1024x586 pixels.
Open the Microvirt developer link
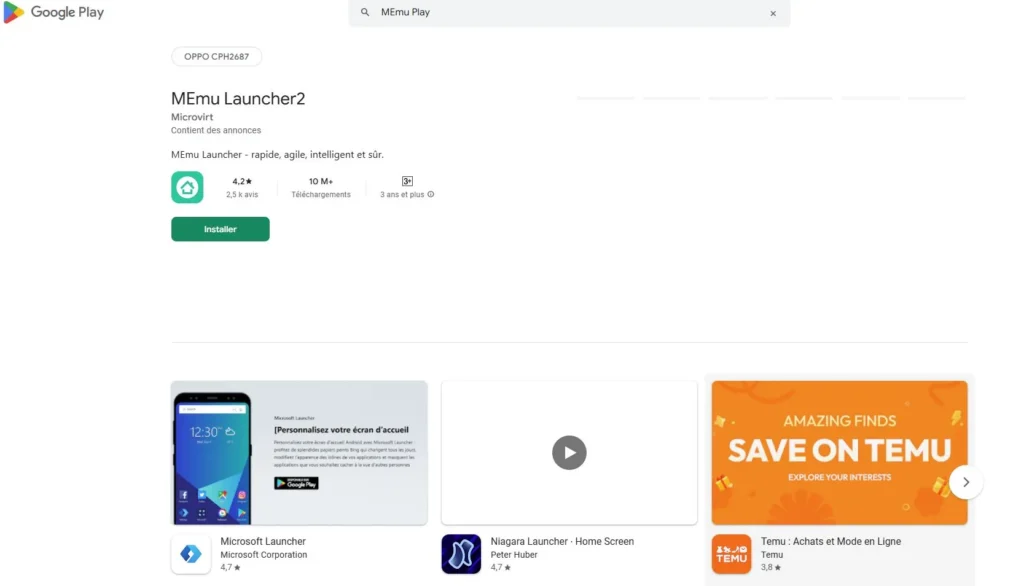192,117
